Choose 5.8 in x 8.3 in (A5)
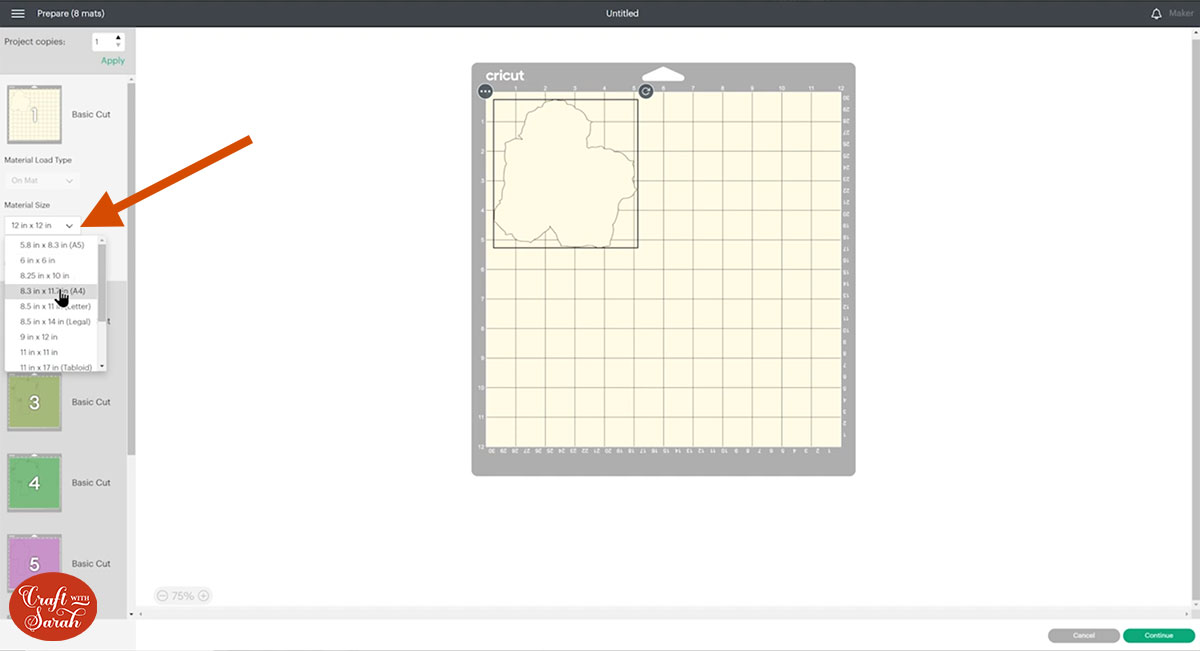Viewport: 1200px width, 651px height. click(51, 244)
